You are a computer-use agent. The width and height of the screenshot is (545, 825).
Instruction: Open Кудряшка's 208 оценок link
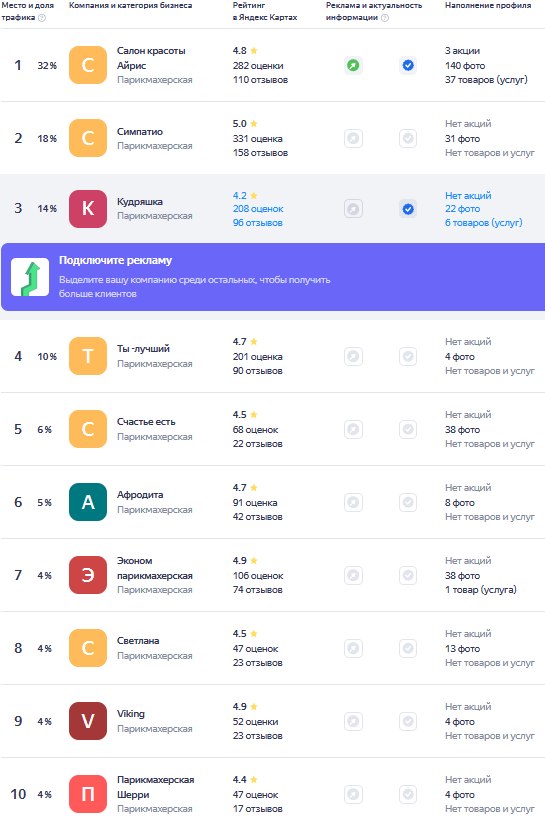click(x=258, y=209)
